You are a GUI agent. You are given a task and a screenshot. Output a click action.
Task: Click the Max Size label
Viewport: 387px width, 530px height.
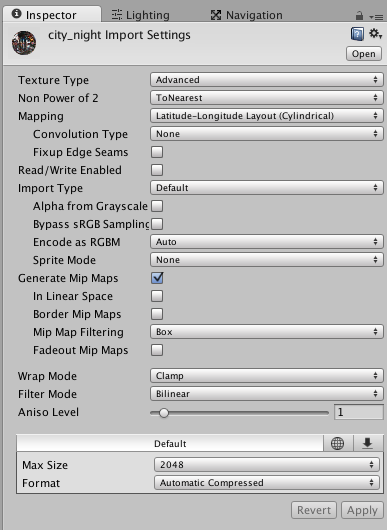45,465
